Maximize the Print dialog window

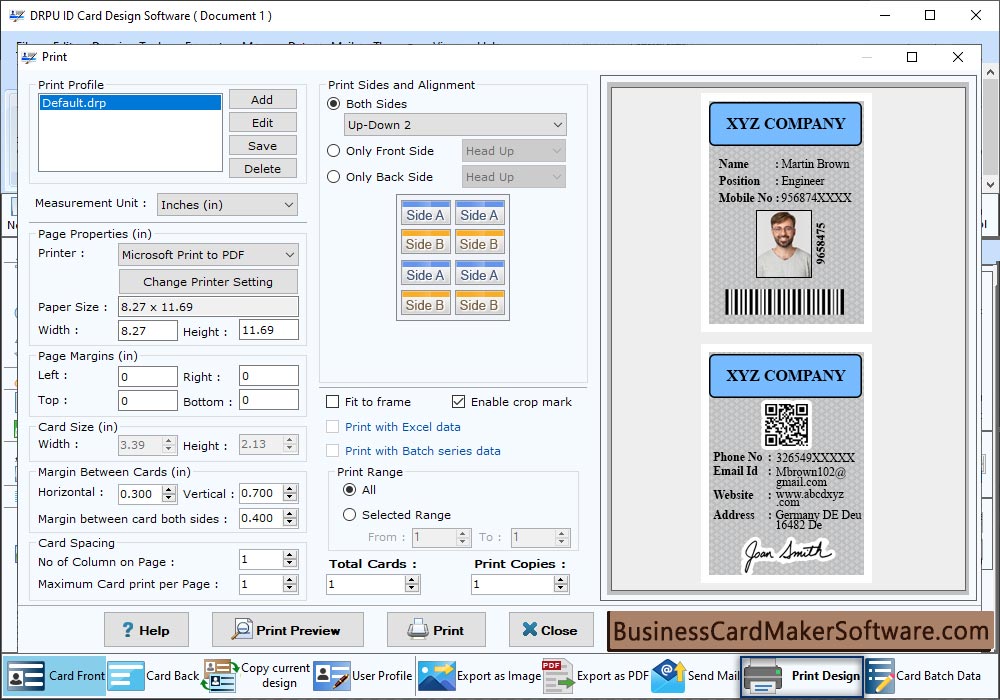click(x=912, y=57)
